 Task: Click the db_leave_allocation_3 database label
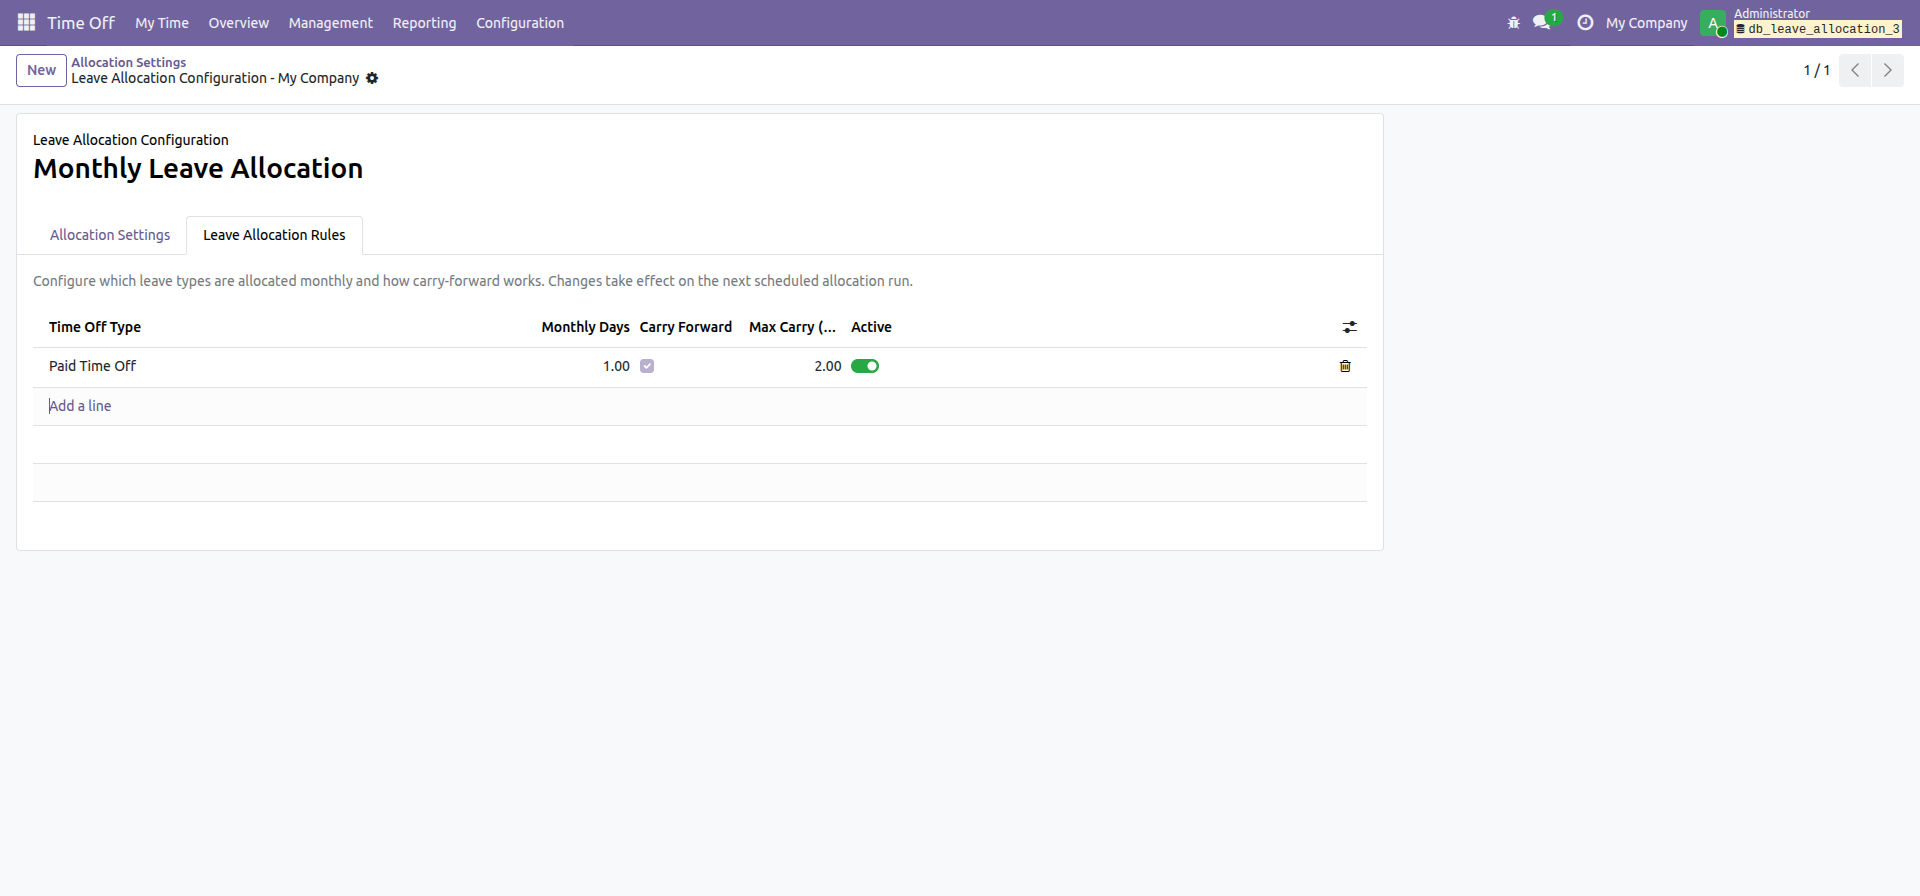[x=1818, y=29]
